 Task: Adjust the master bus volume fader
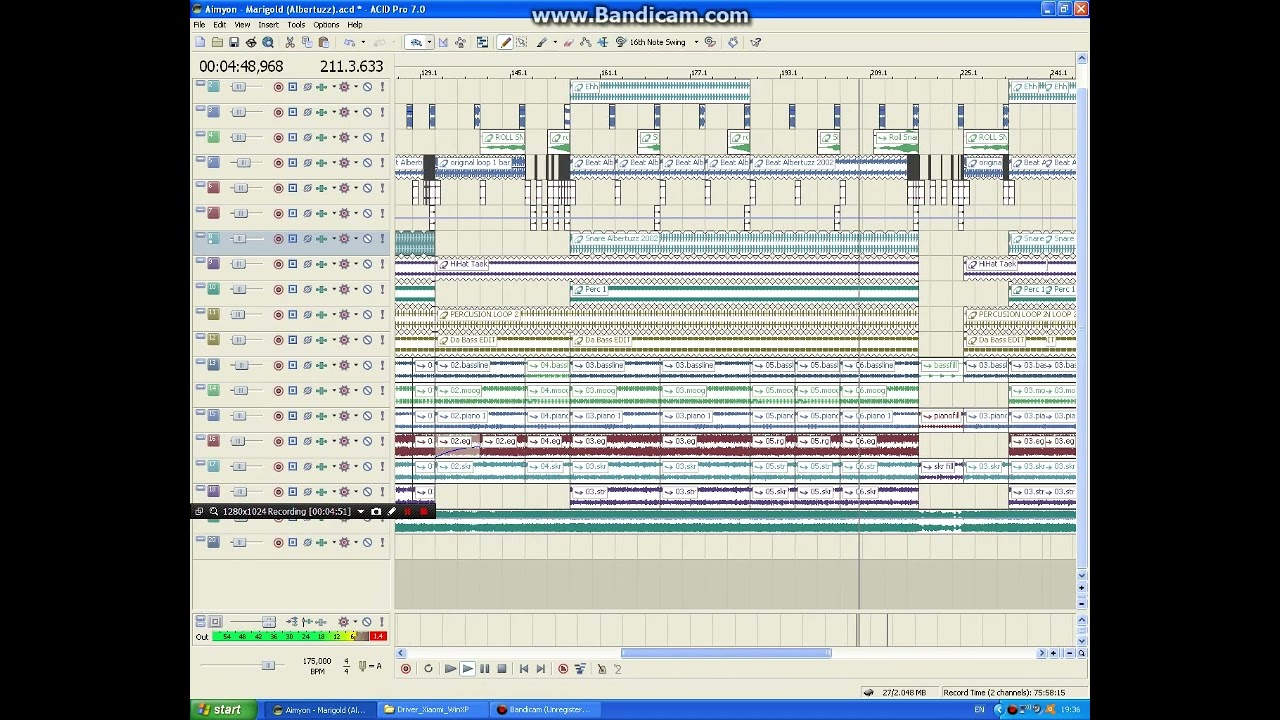coord(268,622)
